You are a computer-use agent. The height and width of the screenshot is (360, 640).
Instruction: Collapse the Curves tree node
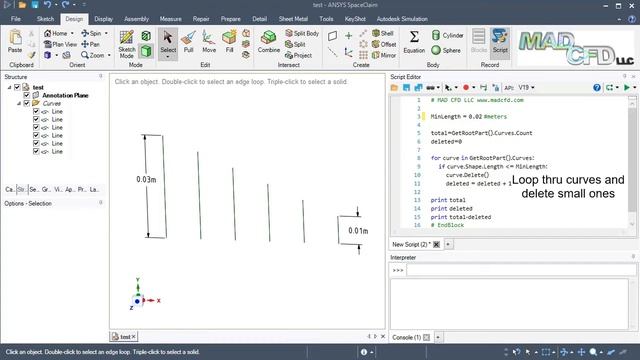[18, 103]
